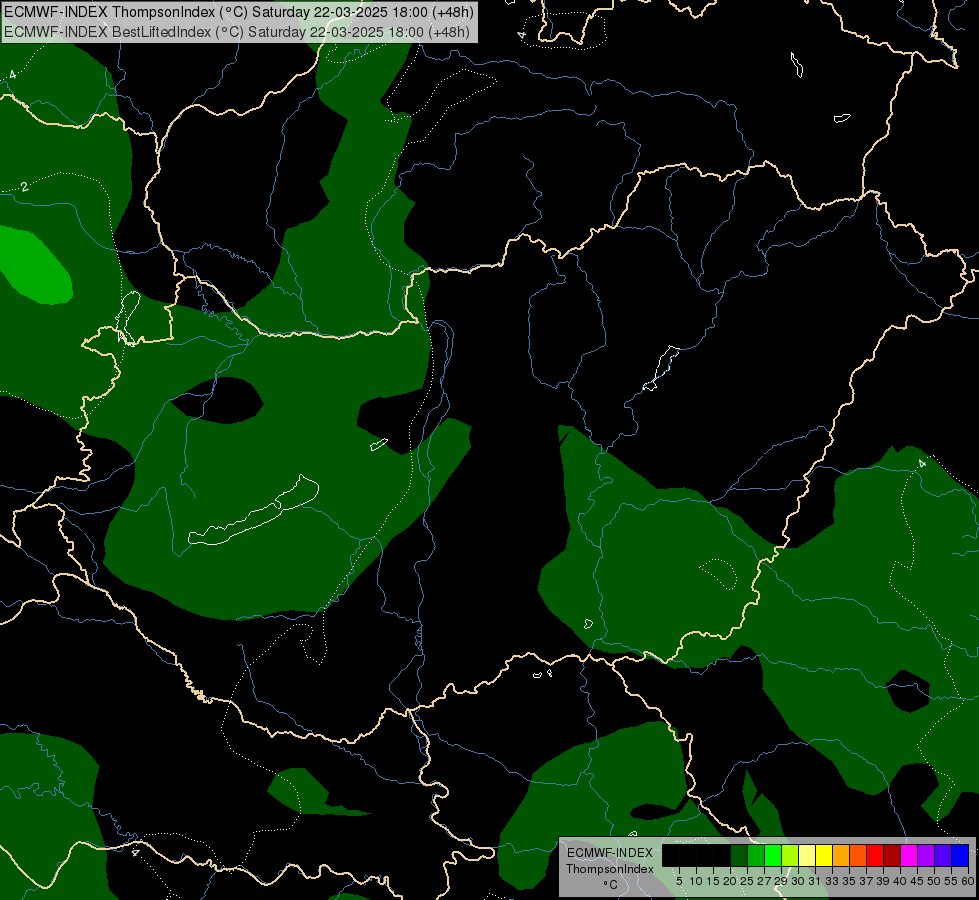Click the legend tick value 45

tap(917, 881)
